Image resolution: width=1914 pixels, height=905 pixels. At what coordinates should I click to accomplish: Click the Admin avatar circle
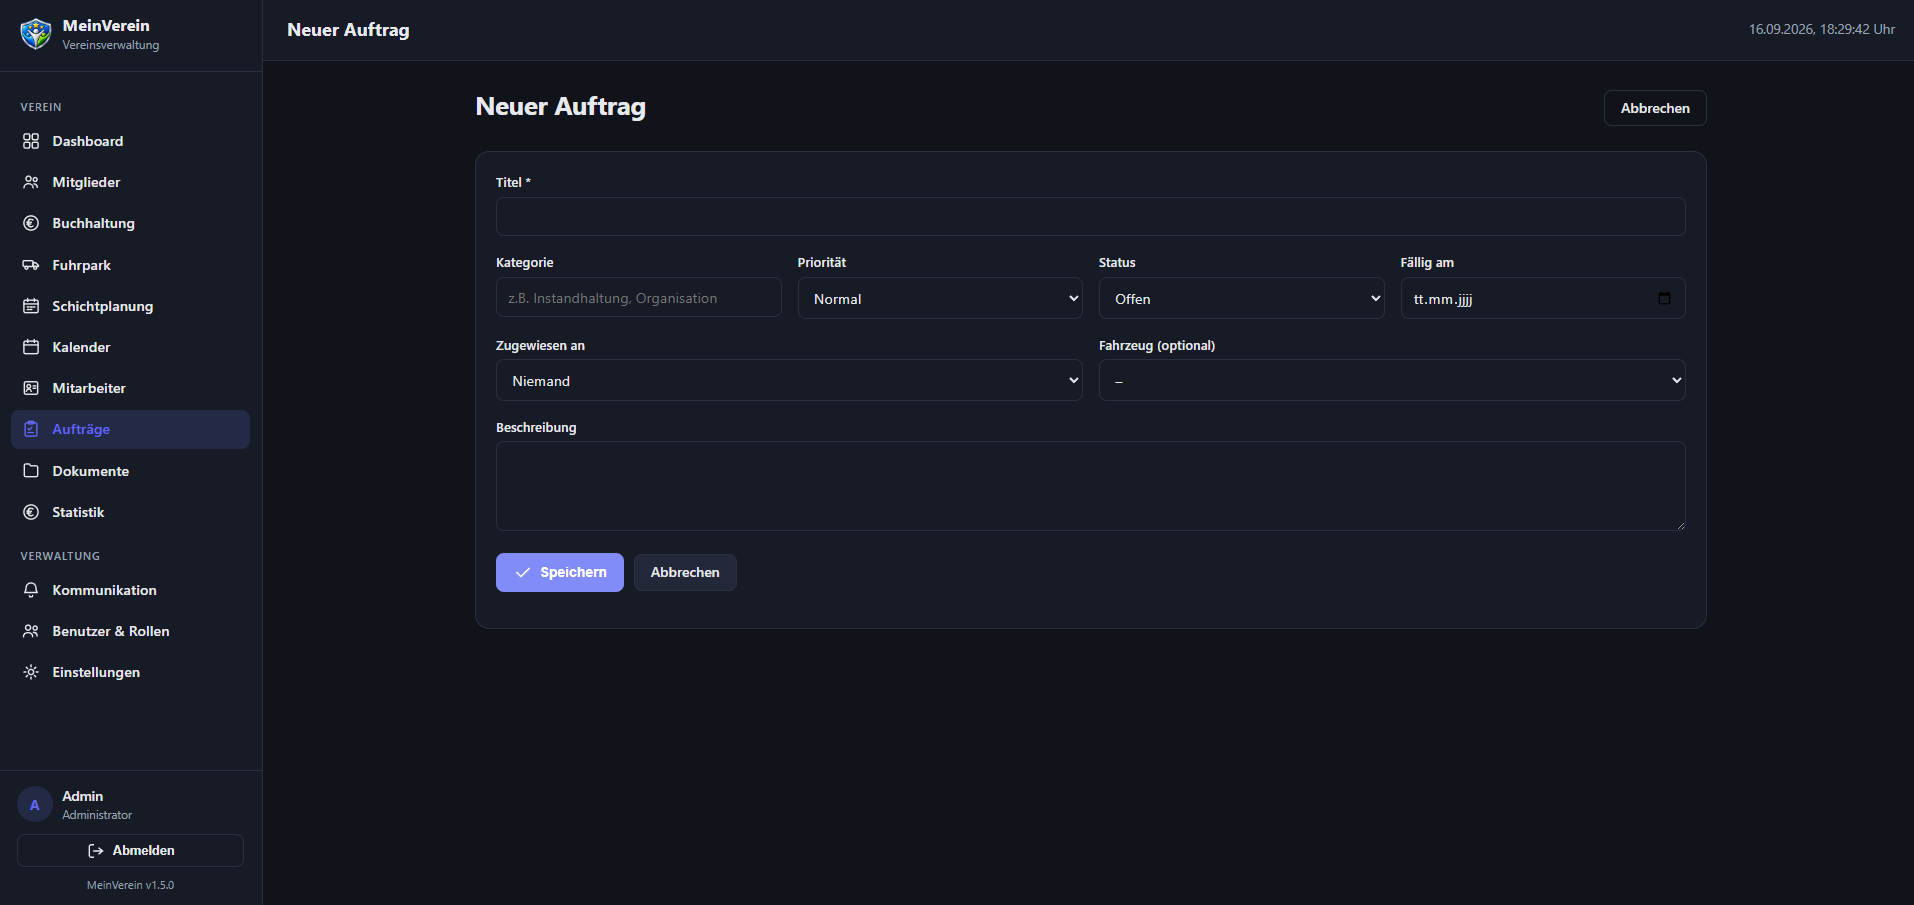coord(35,804)
